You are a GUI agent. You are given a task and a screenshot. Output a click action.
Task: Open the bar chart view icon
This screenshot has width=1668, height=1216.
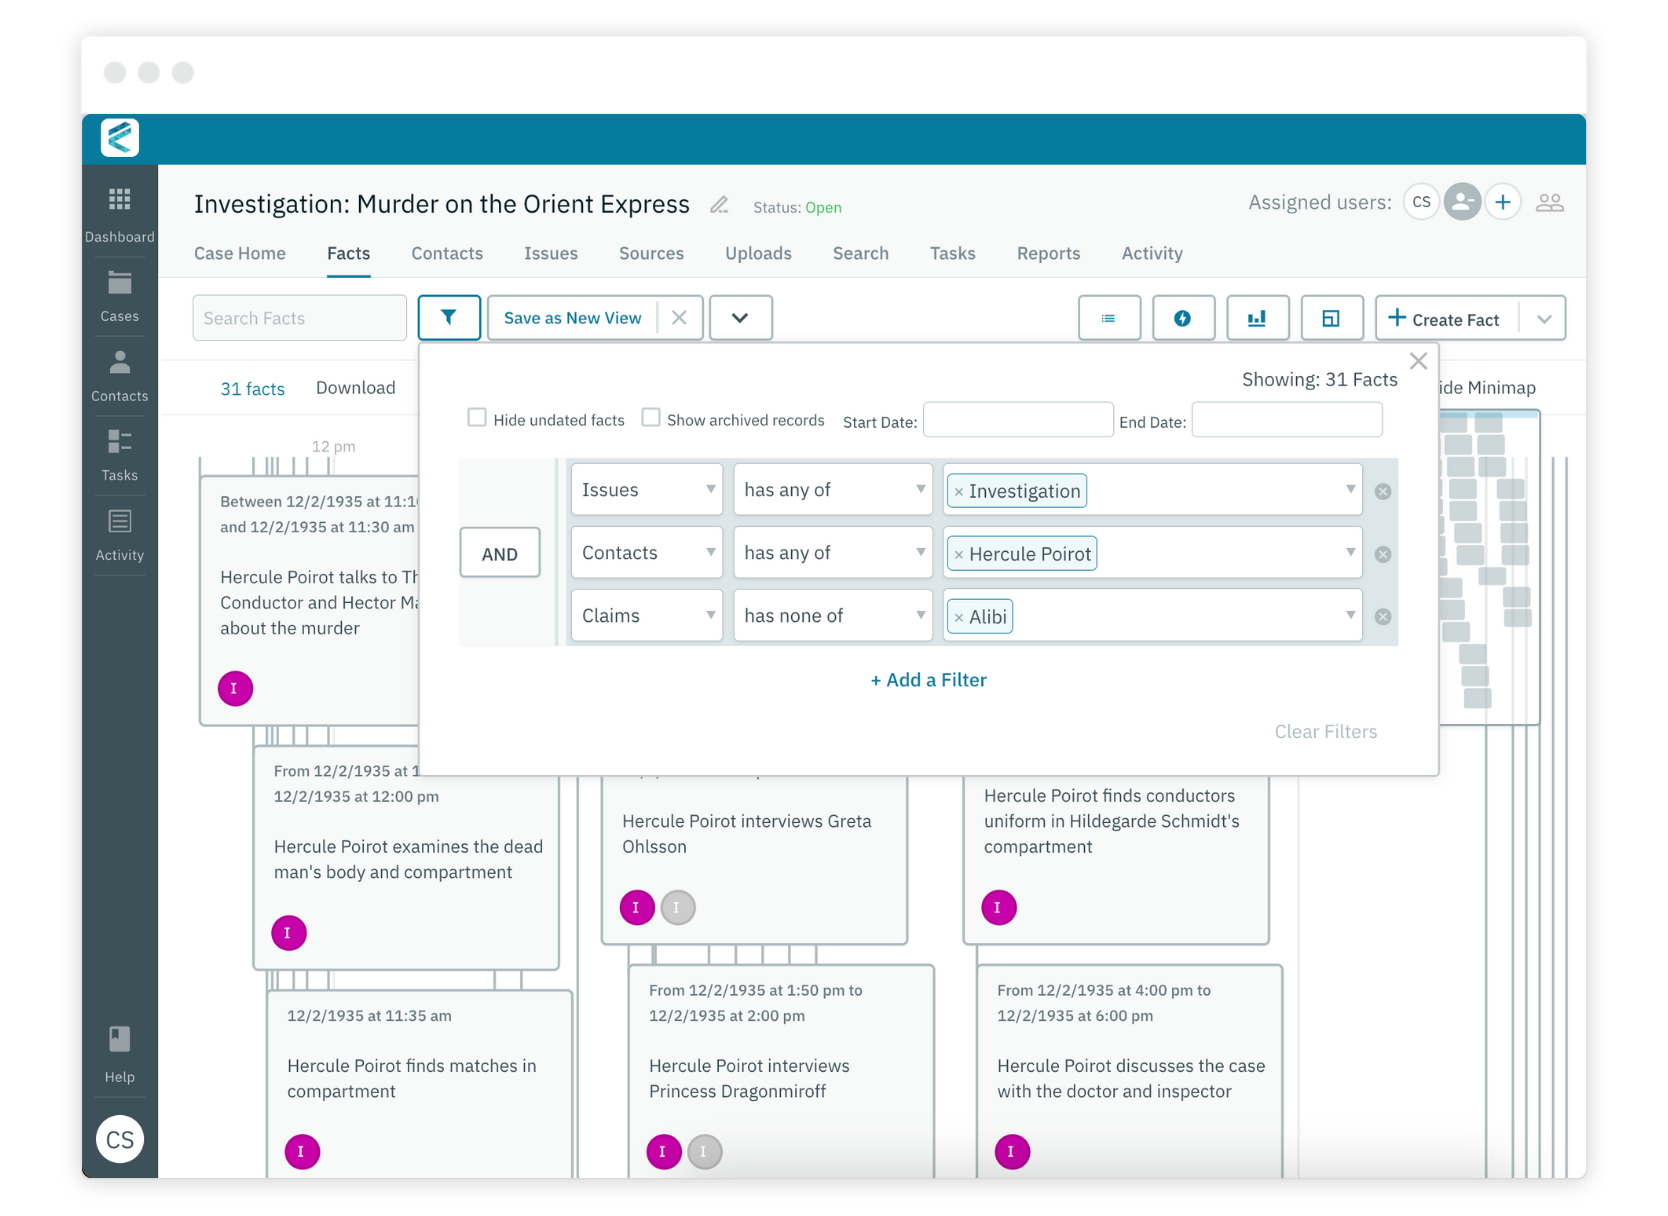(1257, 318)
